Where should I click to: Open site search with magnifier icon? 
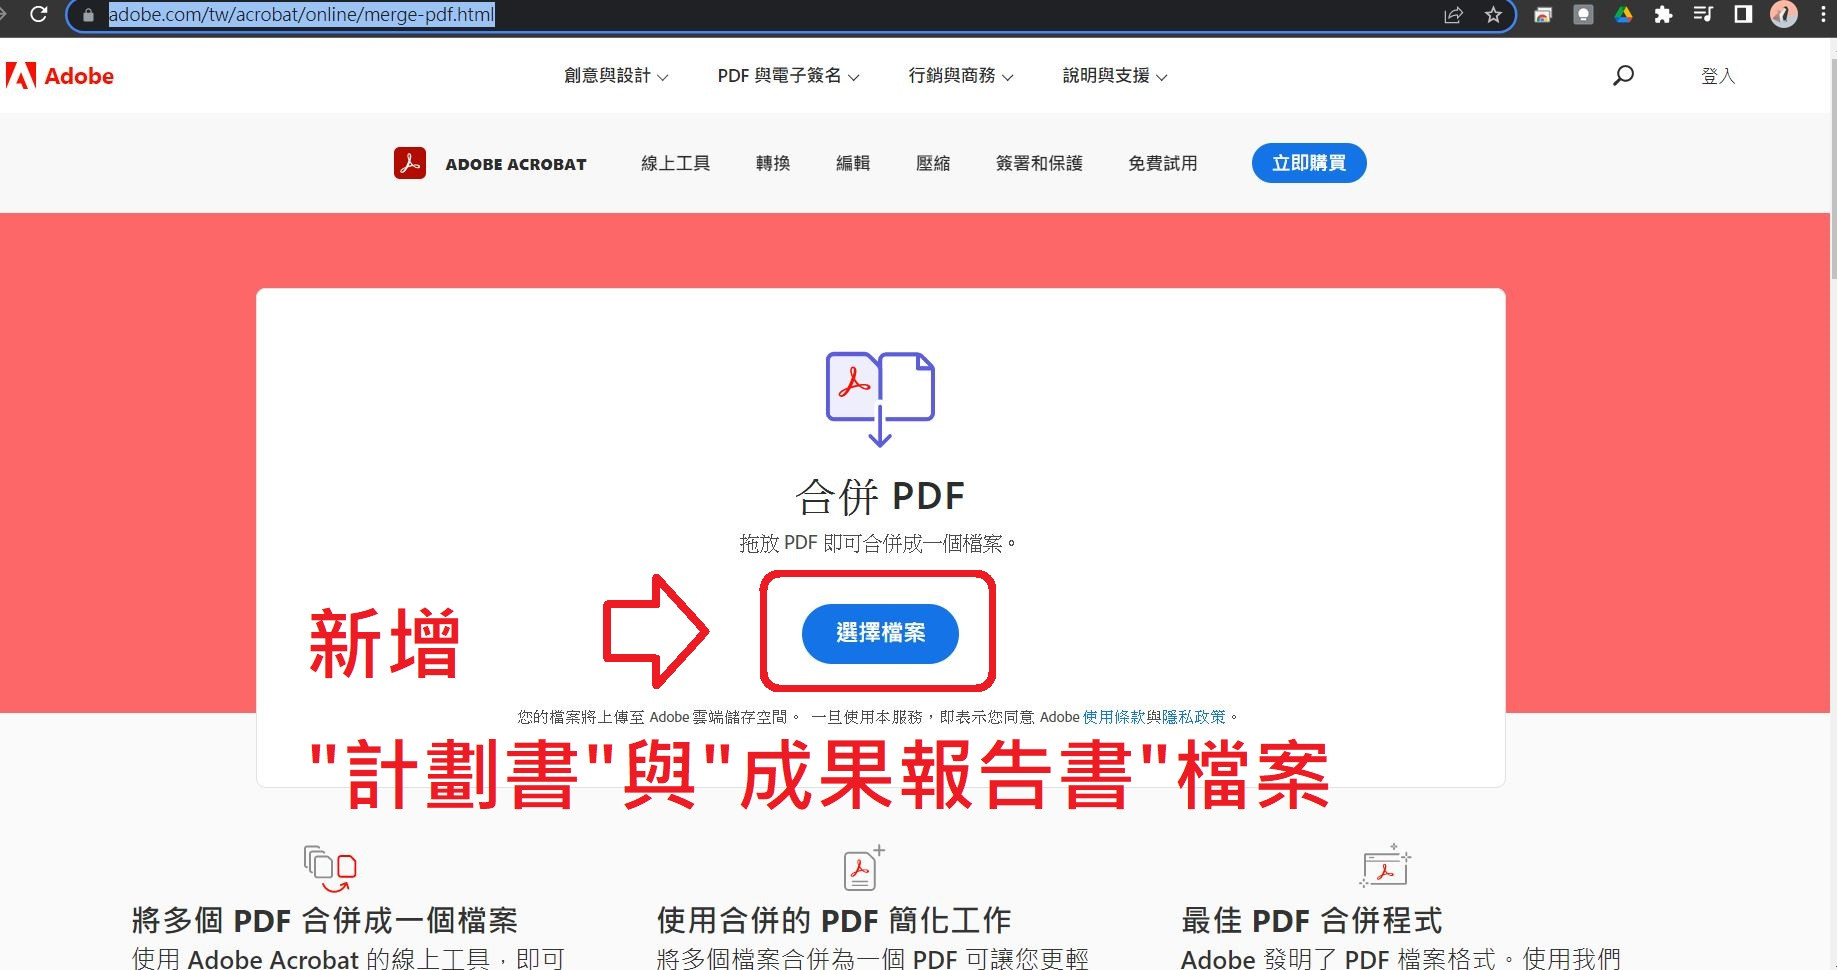pos(1623,75)
